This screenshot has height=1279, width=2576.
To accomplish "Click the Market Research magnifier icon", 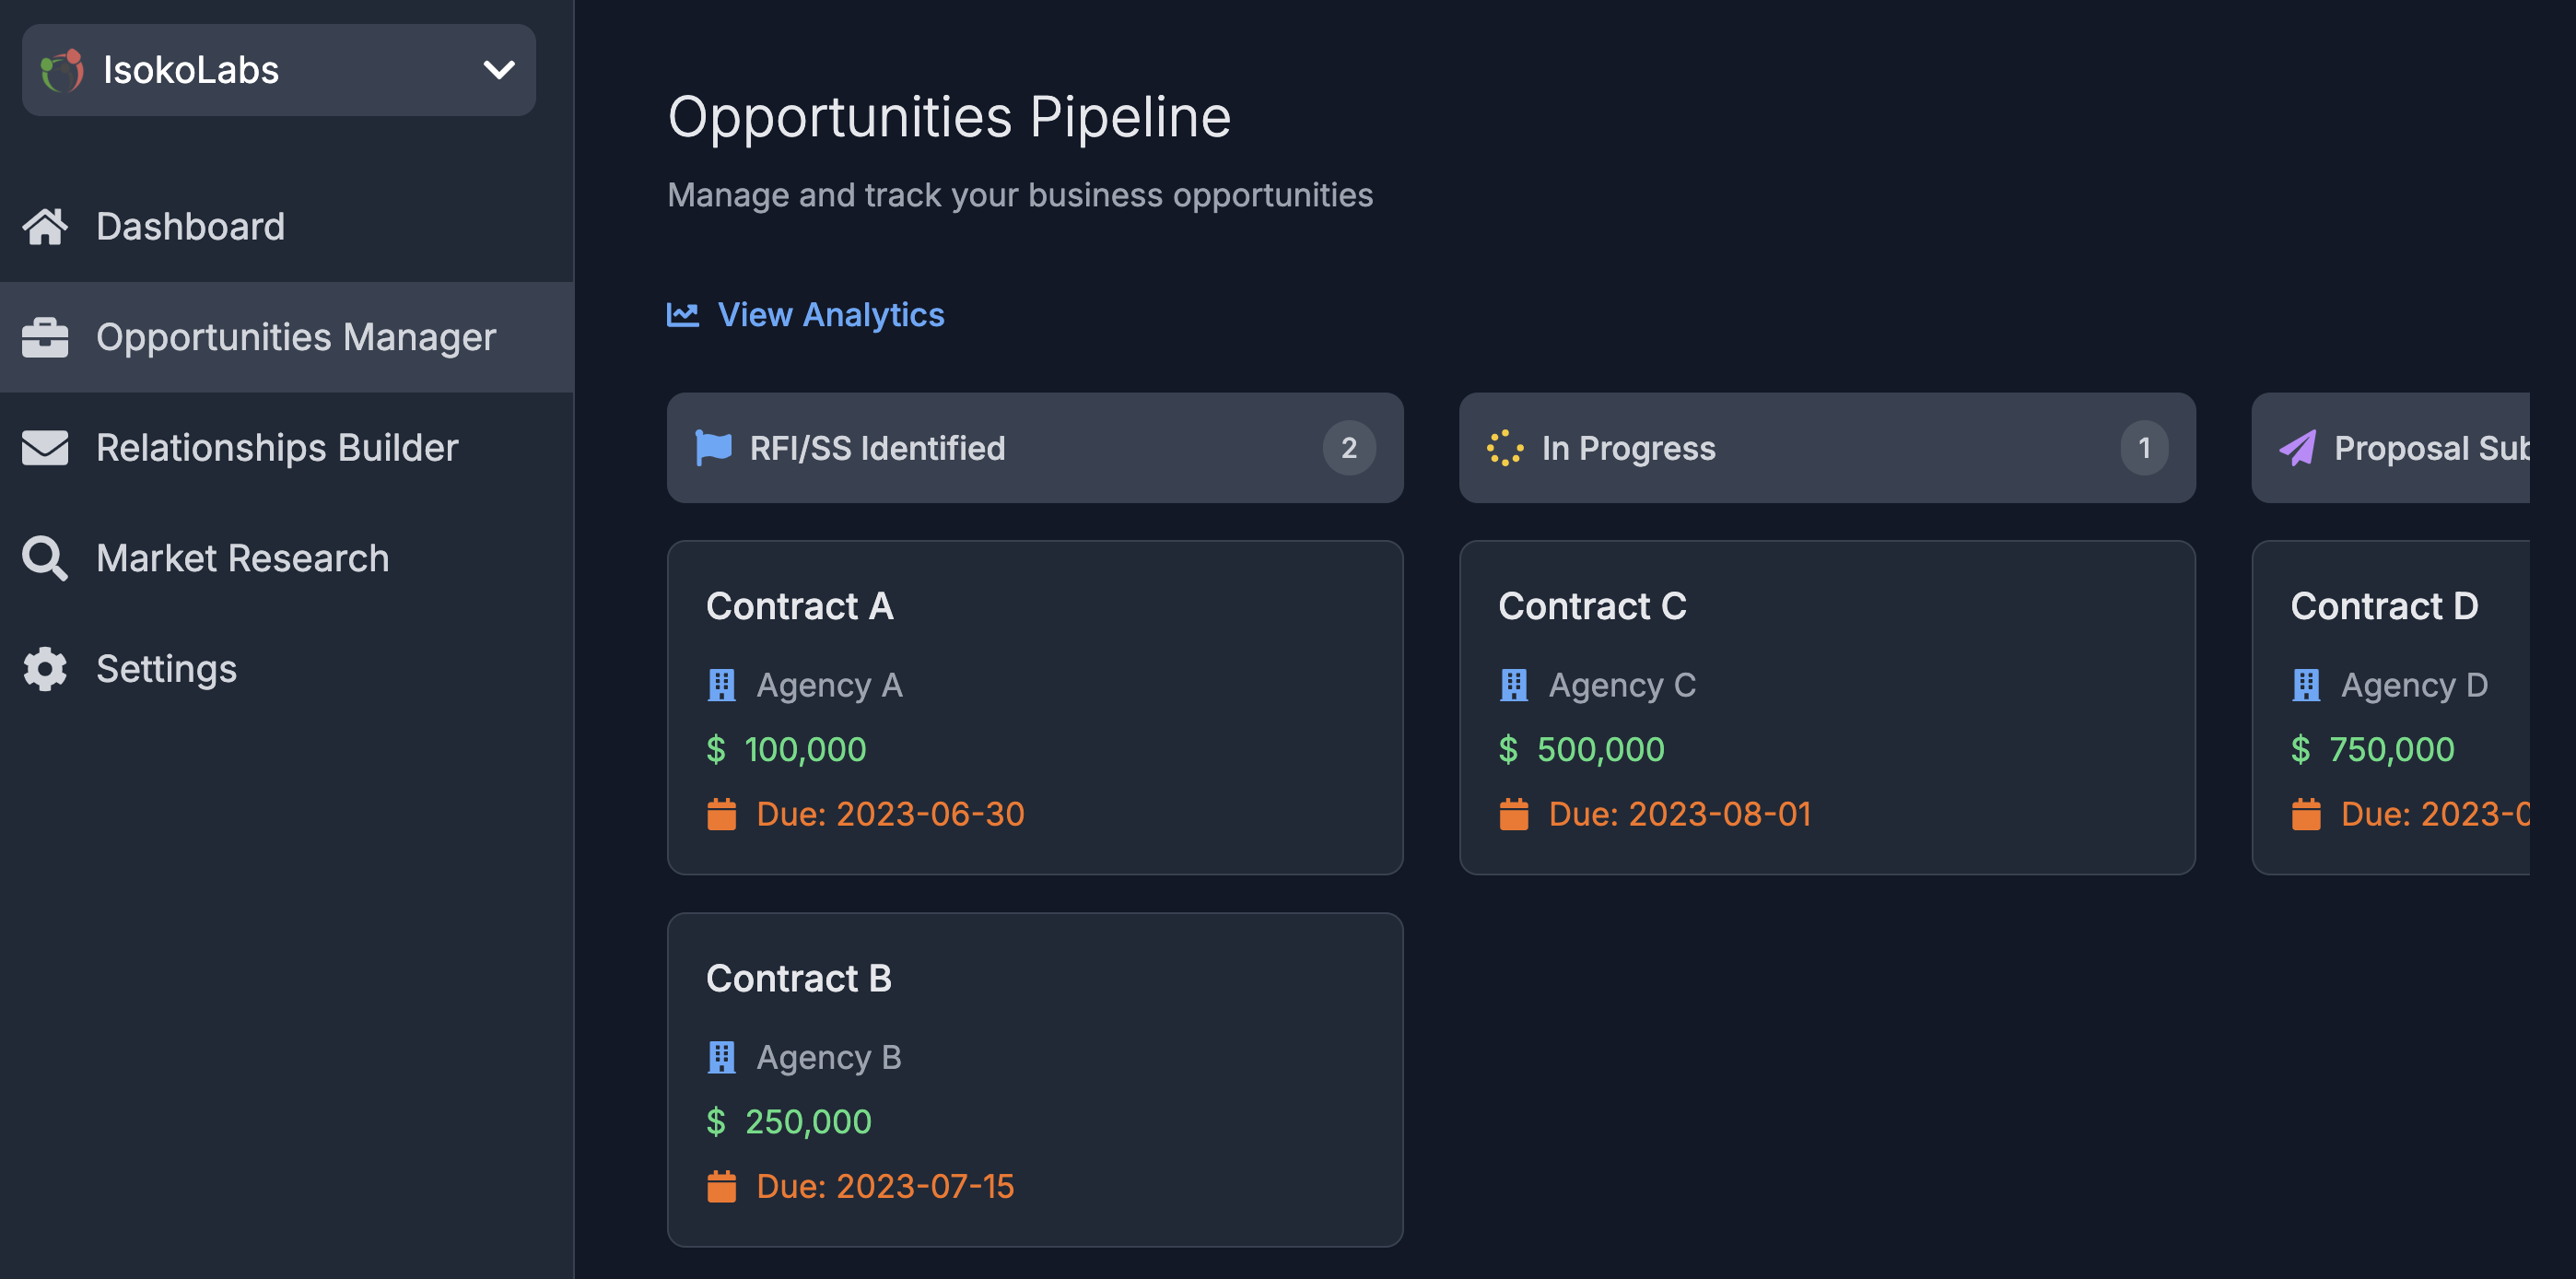I will click(42, 557).
